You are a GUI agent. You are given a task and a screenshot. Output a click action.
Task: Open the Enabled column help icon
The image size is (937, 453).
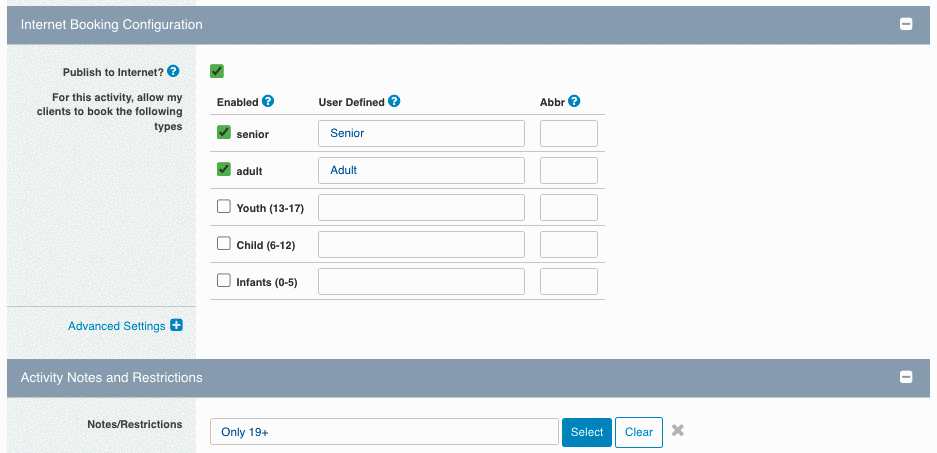point(268,101)
